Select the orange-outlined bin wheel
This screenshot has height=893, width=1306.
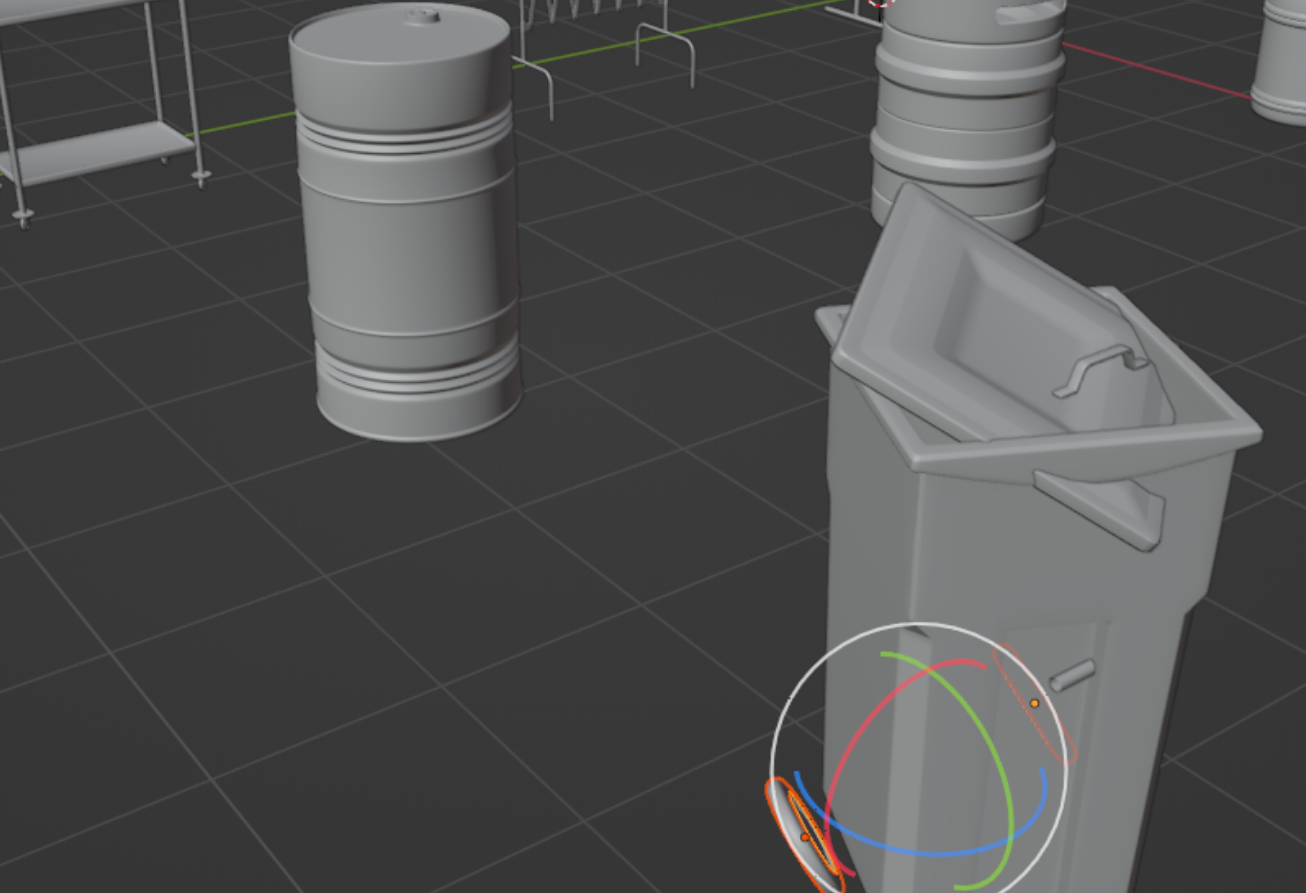tap(803, 835)
